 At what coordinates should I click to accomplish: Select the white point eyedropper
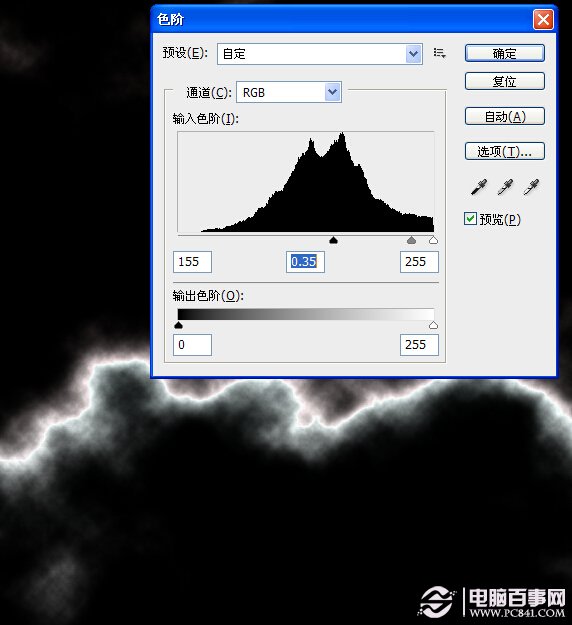(x=531, y=187)
